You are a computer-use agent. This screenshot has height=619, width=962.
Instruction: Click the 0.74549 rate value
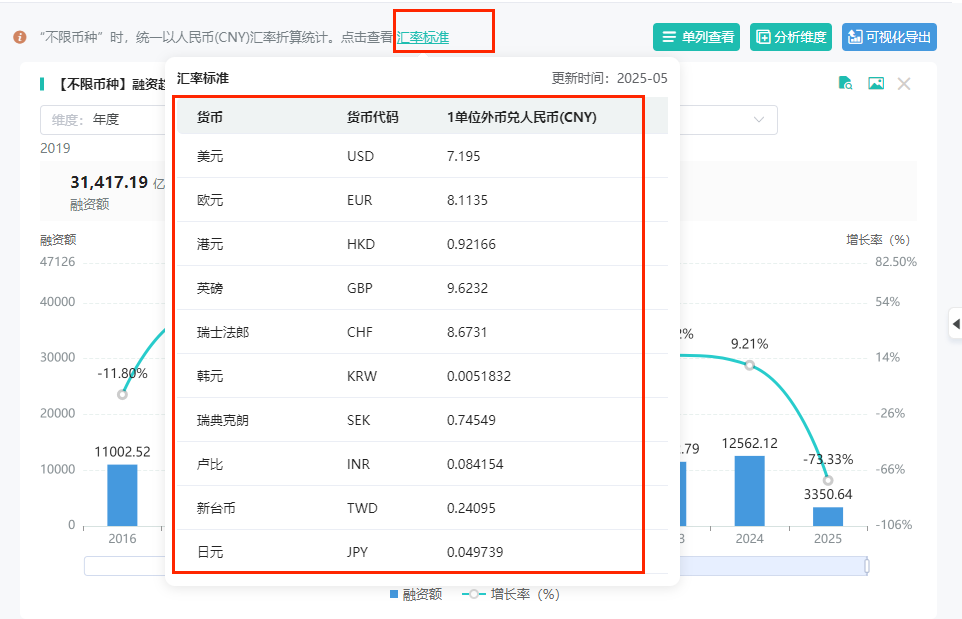[471, 420]
